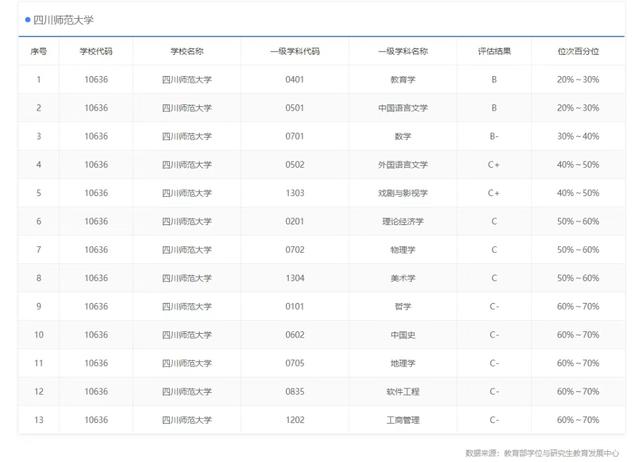The image size is (640, 462).
Task: Select subject code 0101 cell
Action: pyautogui.click(x=295, y=307)
